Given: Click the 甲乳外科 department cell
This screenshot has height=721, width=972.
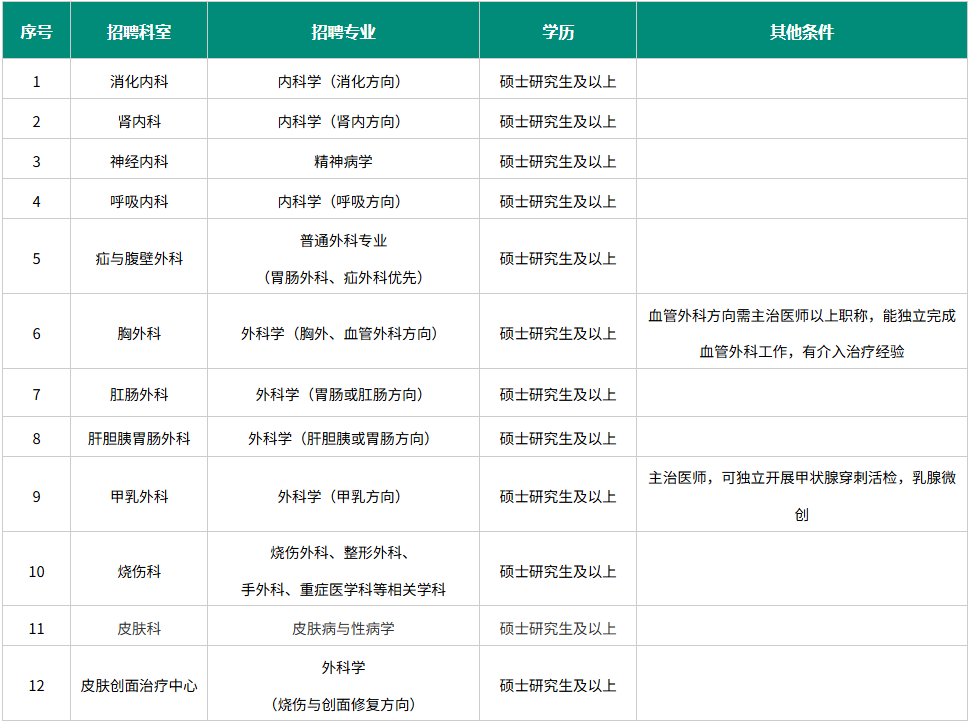Looking at the screenshot, I should (139, 496).
